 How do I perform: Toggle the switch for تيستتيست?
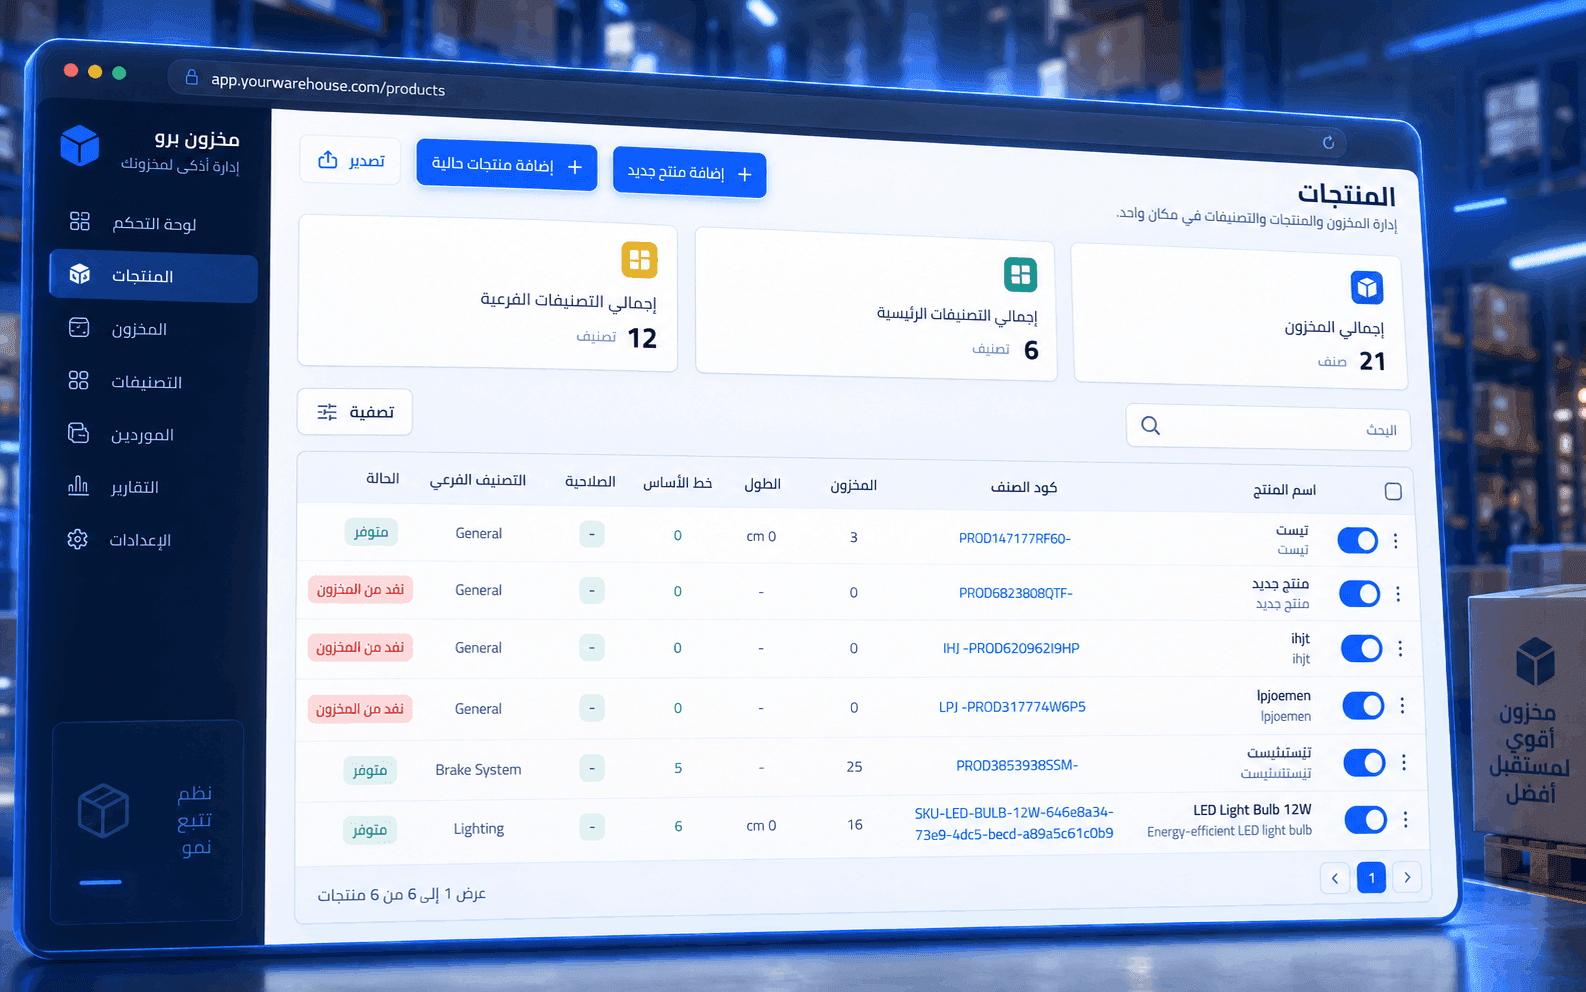coord(1365,763)
